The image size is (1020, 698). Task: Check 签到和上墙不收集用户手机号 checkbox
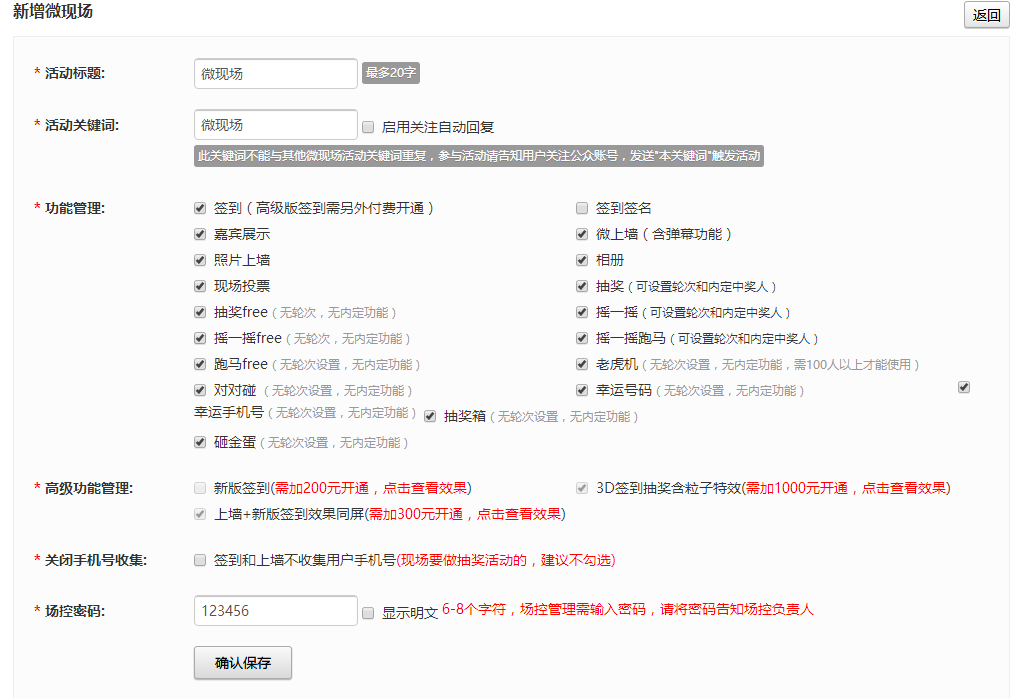click(x=200, y=560)
